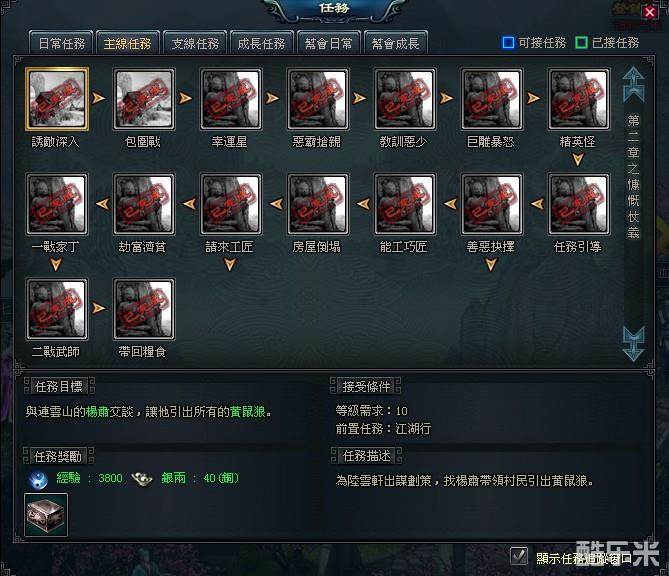Close the 任務 window with red X
The height and width of the screenshot is (576, 669).
(x=649, y=12)
